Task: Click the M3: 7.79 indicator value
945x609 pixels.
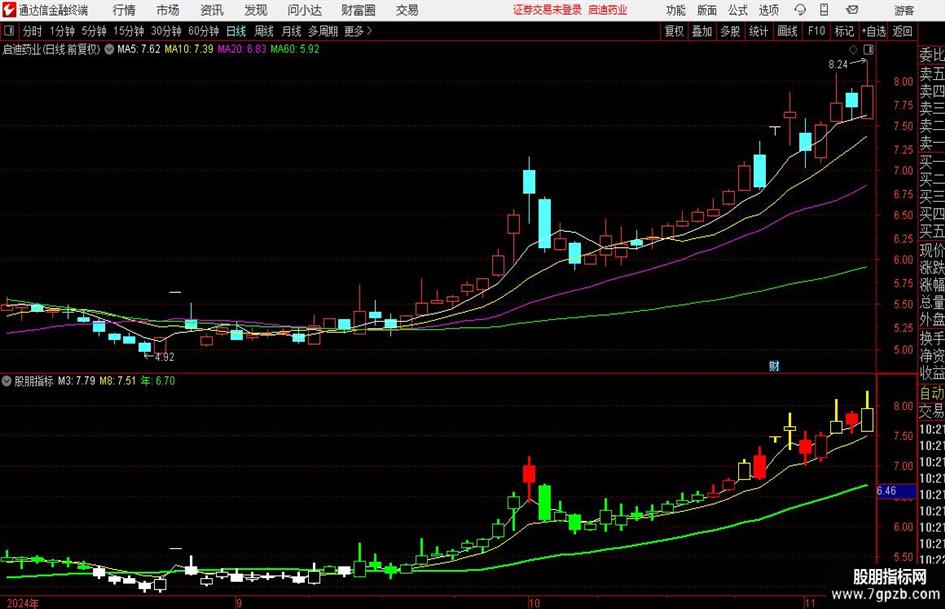Action: click(77, 381)
